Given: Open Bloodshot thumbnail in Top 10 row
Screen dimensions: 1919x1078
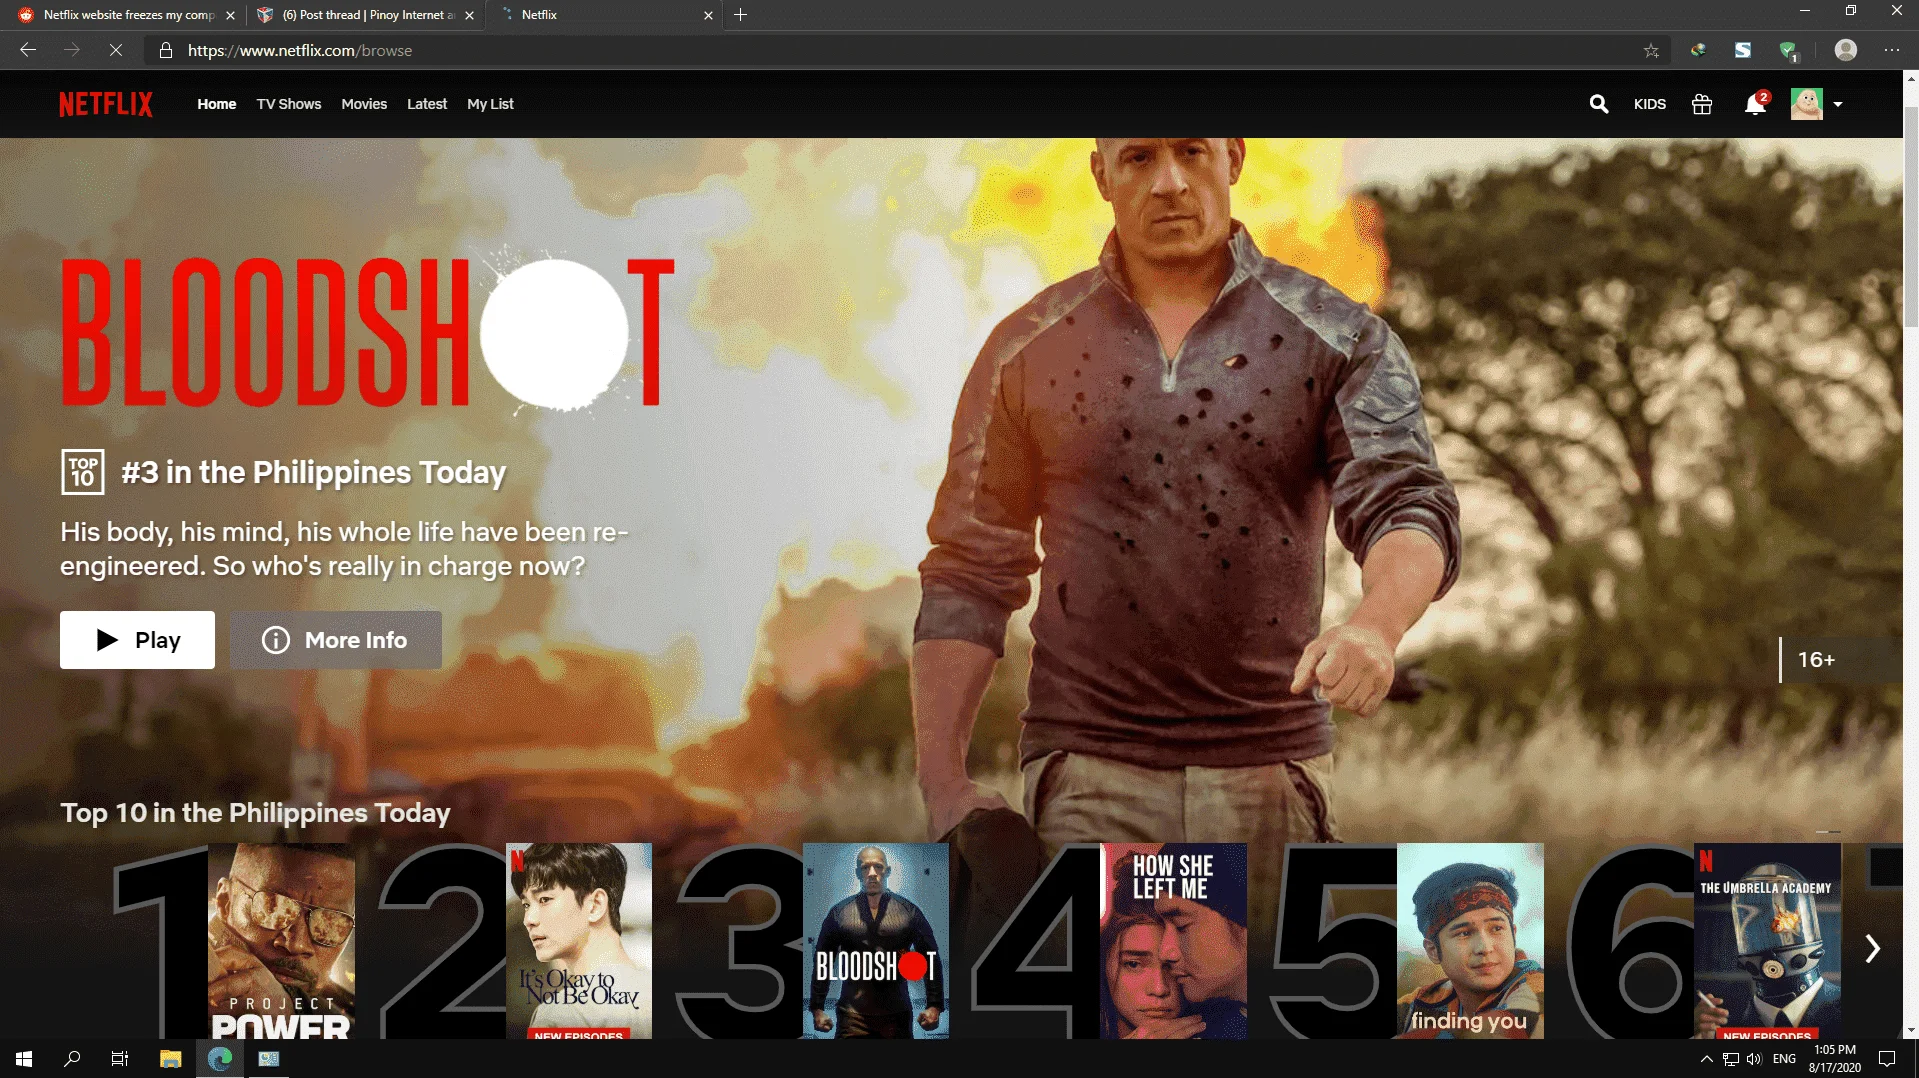Looking at the screenshot, I should click(x=876, y=941).
